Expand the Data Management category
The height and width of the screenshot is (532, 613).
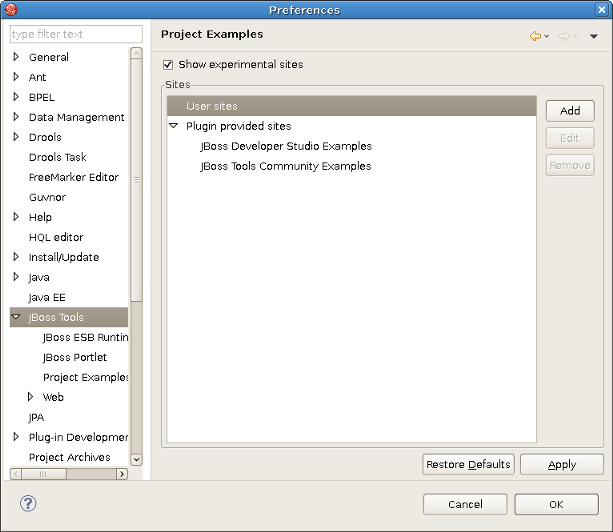pyautogui.click(x=16, y=117)
